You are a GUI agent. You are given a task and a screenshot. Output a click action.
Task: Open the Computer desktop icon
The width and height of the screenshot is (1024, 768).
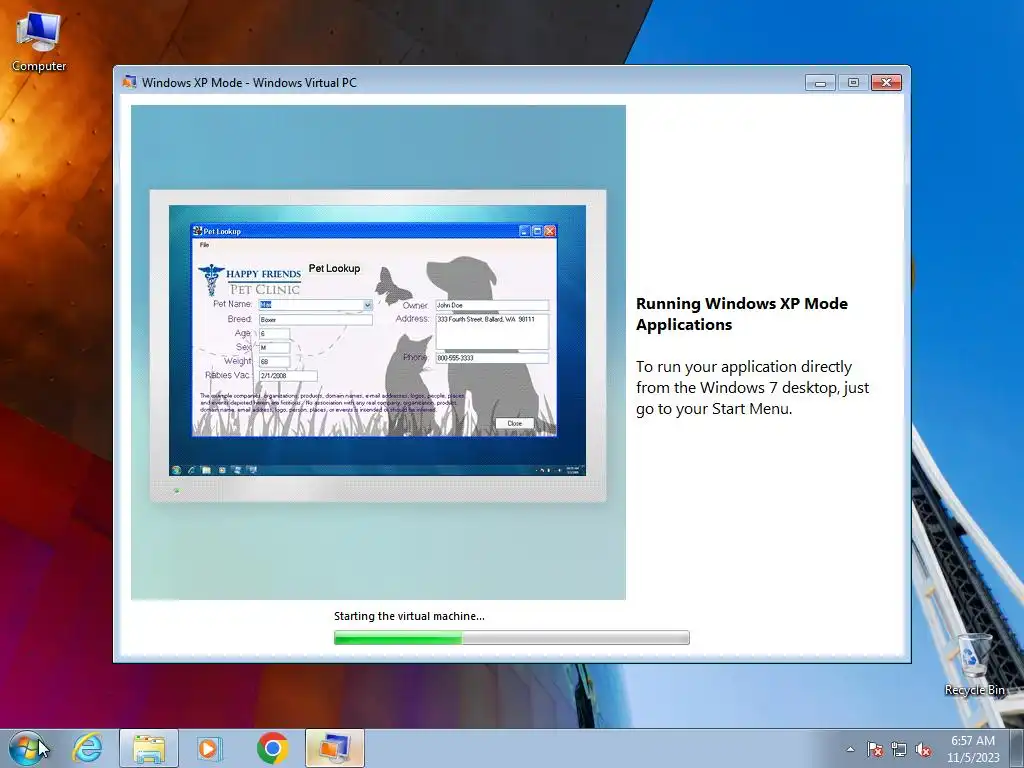(x=39, y=42)
